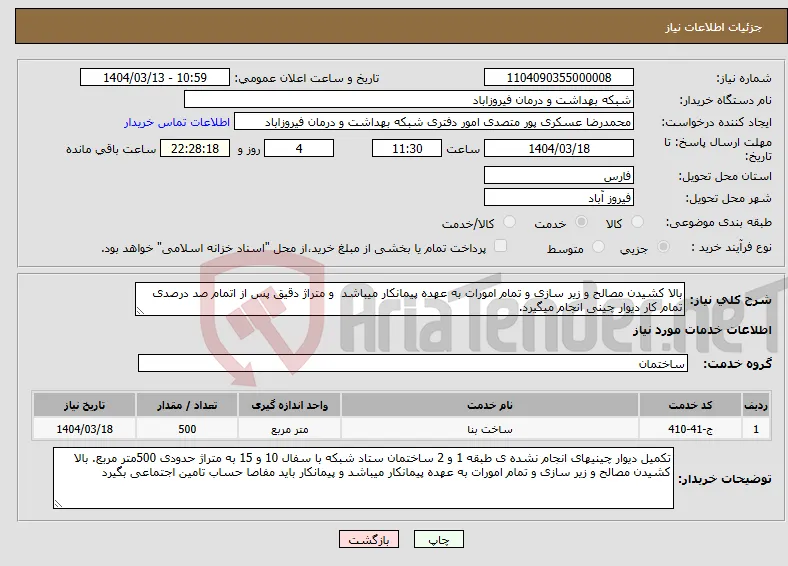Click the resize handle of description box
Viewport: 788px width, 566px height.
(140, 311)
